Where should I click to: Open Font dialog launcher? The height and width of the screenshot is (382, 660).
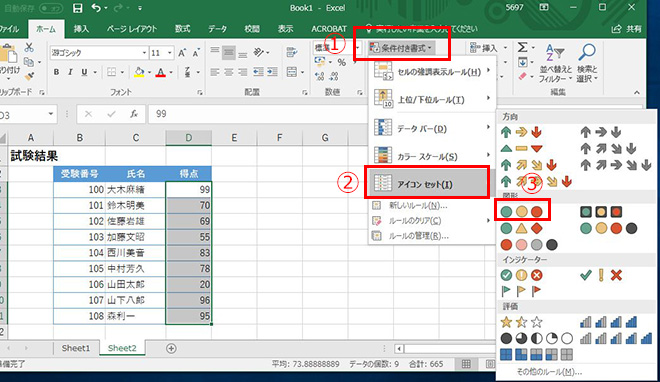[200, 93]
